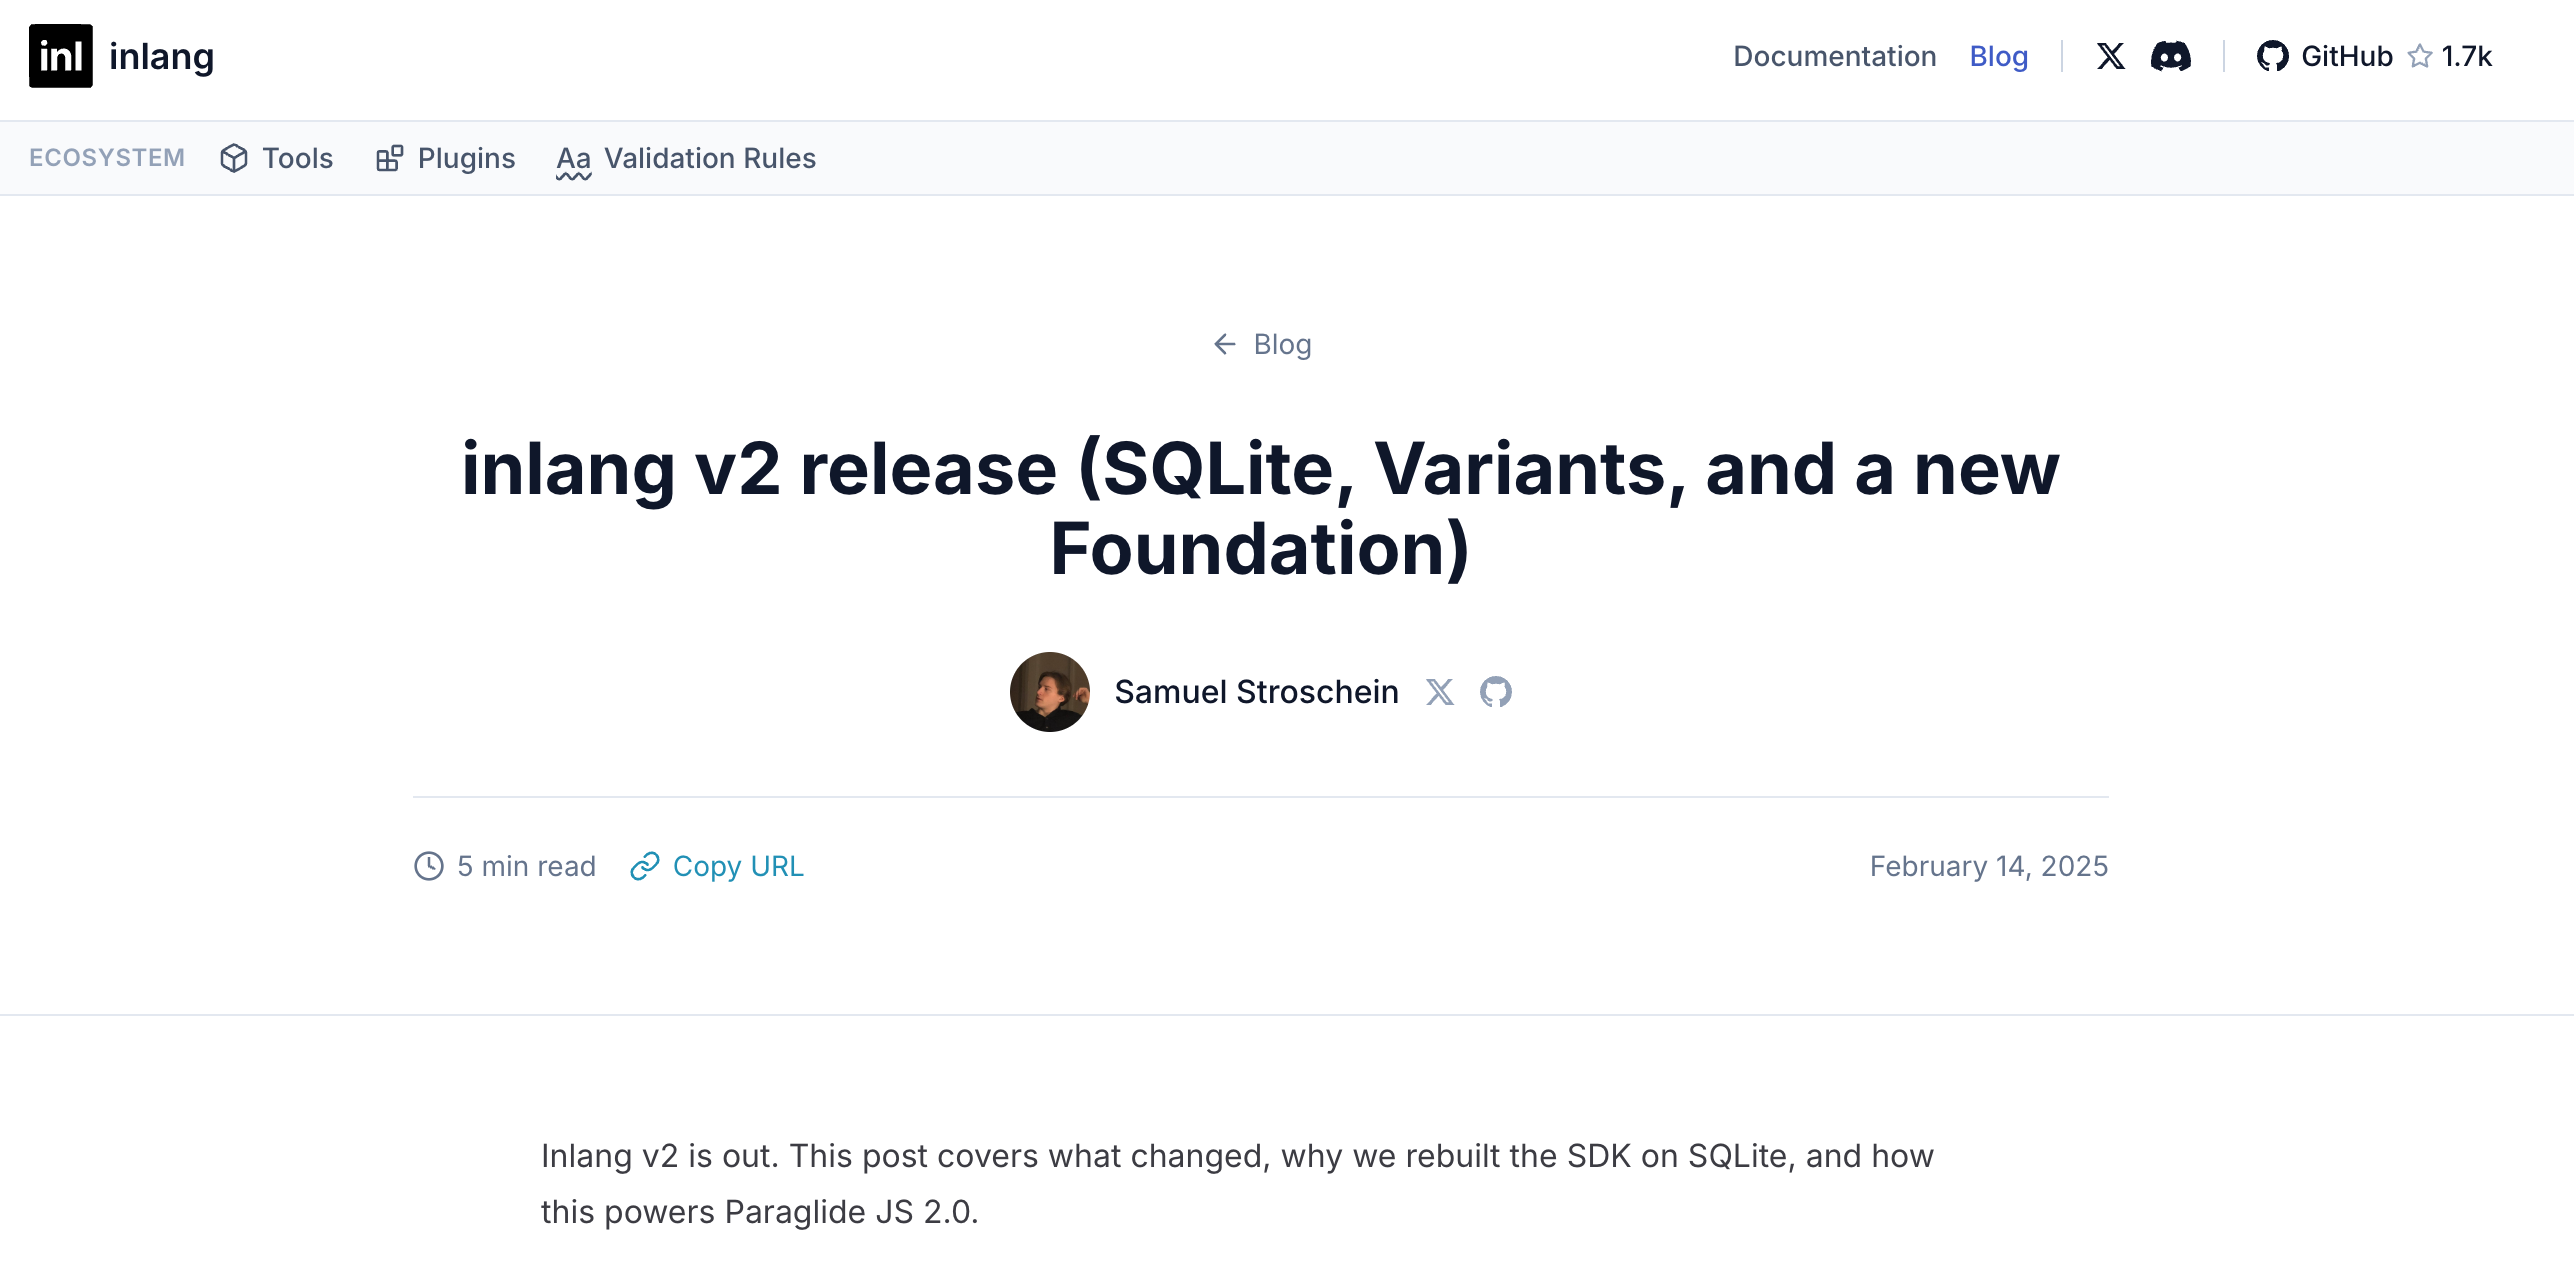Image resolution: width=2574 pixels, height=1270 pixels.
Task: Click the 1.7k GitHub stars count
Action: click(2466, 56)
